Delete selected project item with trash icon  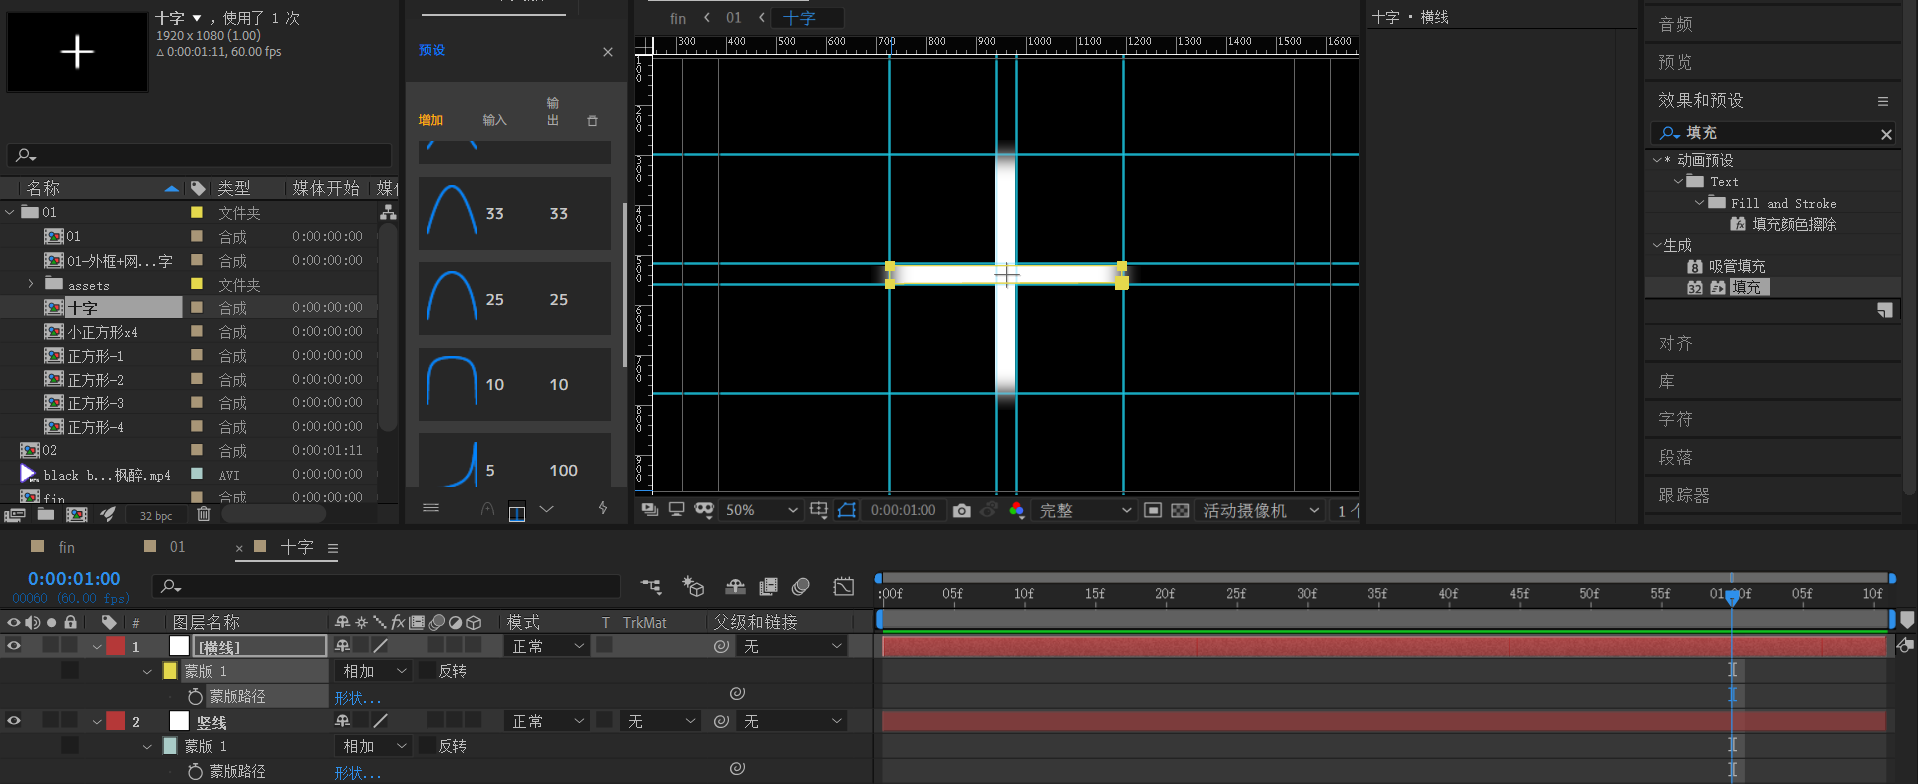point(204,514)
